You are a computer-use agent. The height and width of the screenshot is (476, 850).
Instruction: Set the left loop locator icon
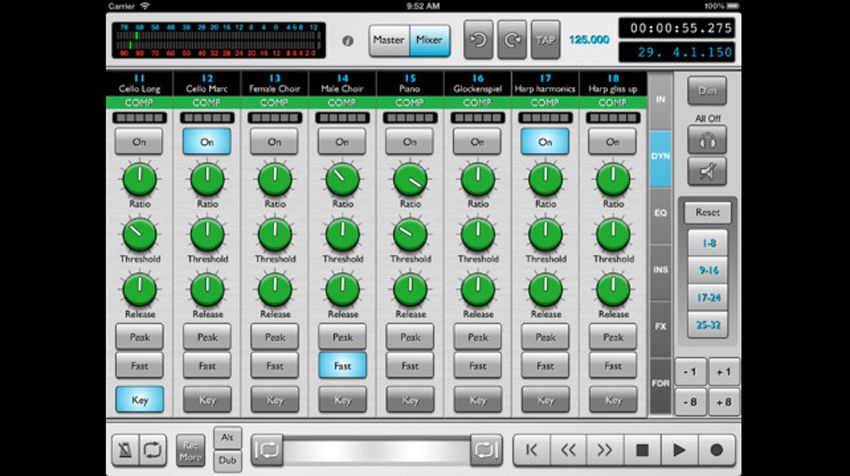267,450
